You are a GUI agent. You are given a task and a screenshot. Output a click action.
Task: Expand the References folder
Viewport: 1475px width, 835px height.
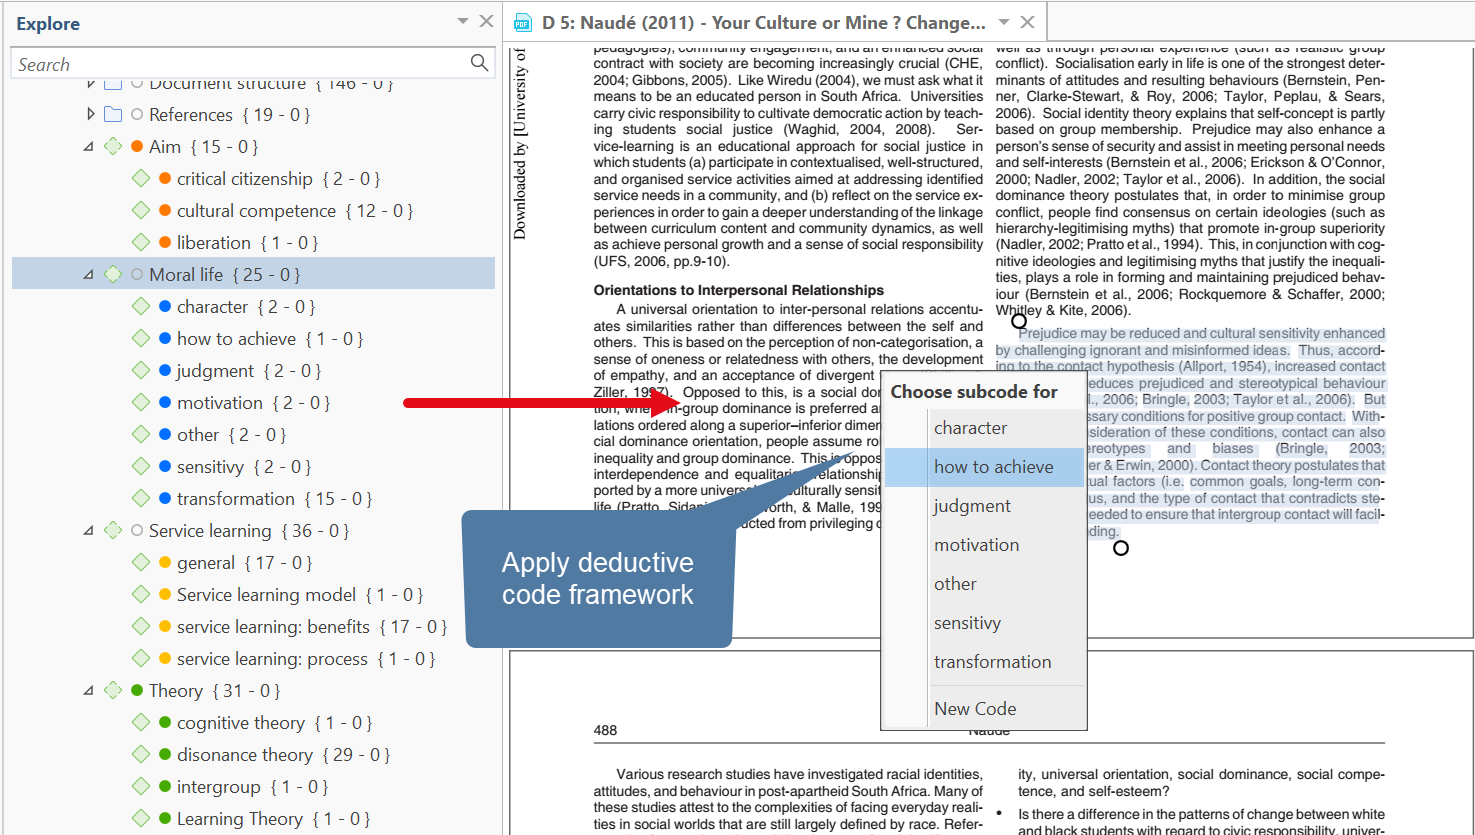(91, 114)
